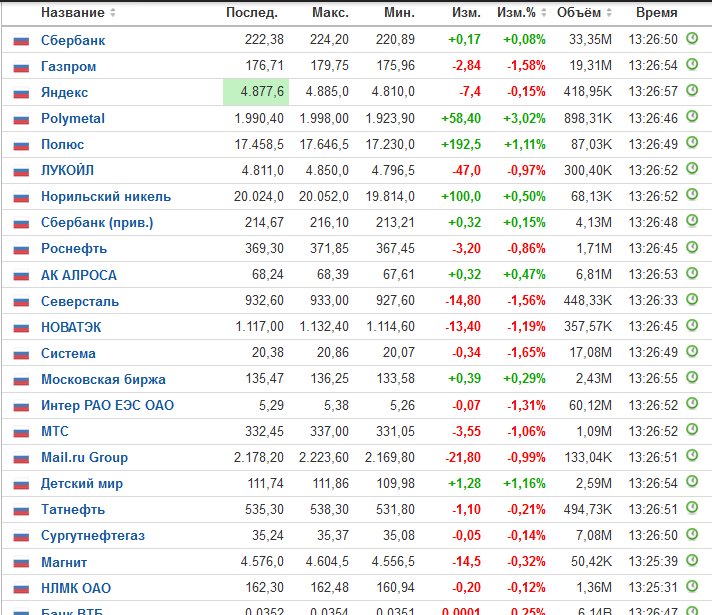Click the clock icon in the Детский мир row
The image size is (712, 615).
[x=692, y=481]
